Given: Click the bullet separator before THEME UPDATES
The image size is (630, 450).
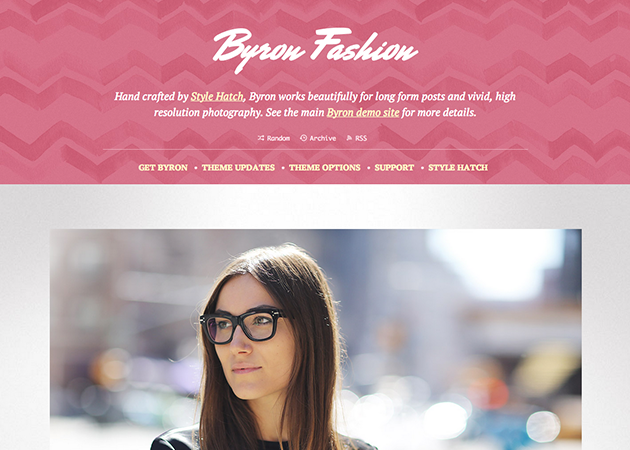Looking at the screenshot, I should [x=196, y=168].
